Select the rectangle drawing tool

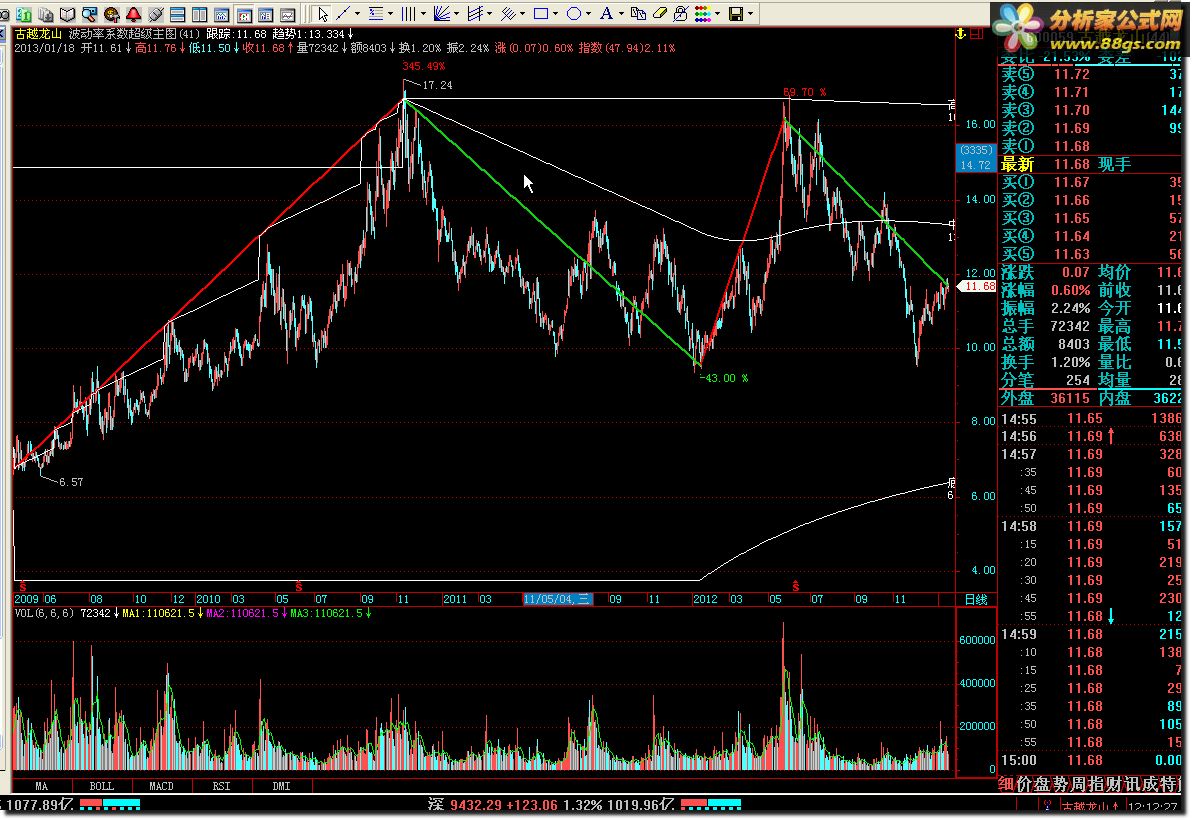(x=541, y=14)
